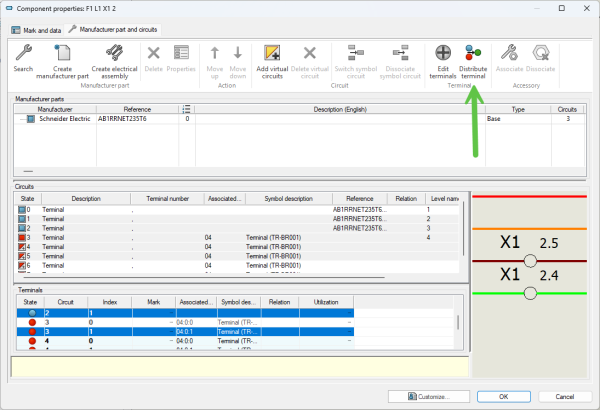Confirm the dialog with OK
This screenshot has height=410, width=600.
pos(503,396)
